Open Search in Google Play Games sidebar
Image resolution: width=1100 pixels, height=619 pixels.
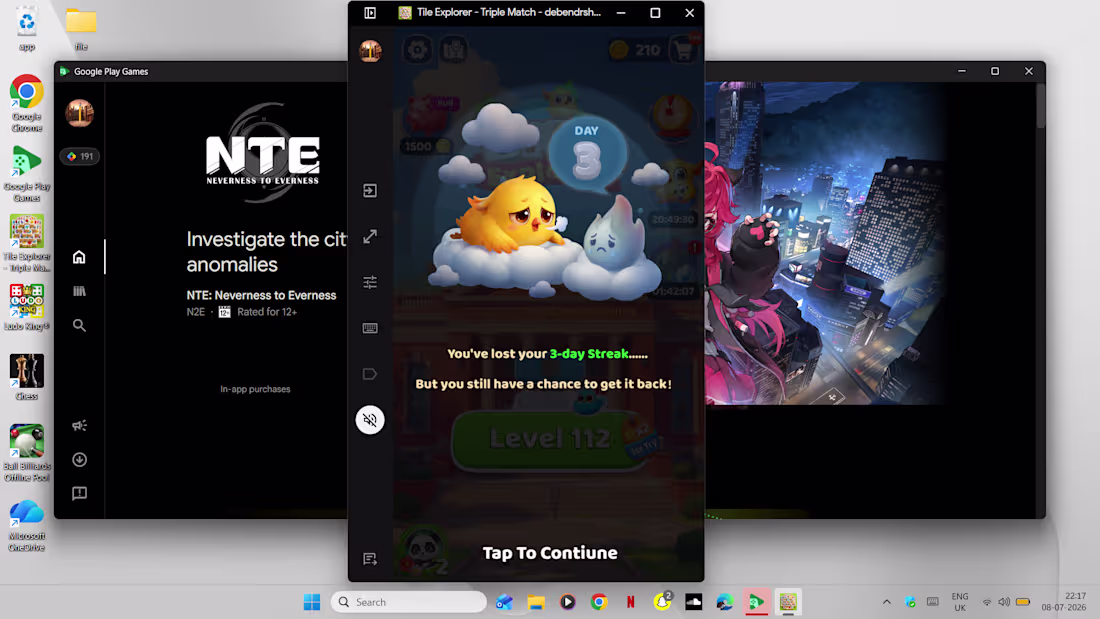[x=79, y=325]
